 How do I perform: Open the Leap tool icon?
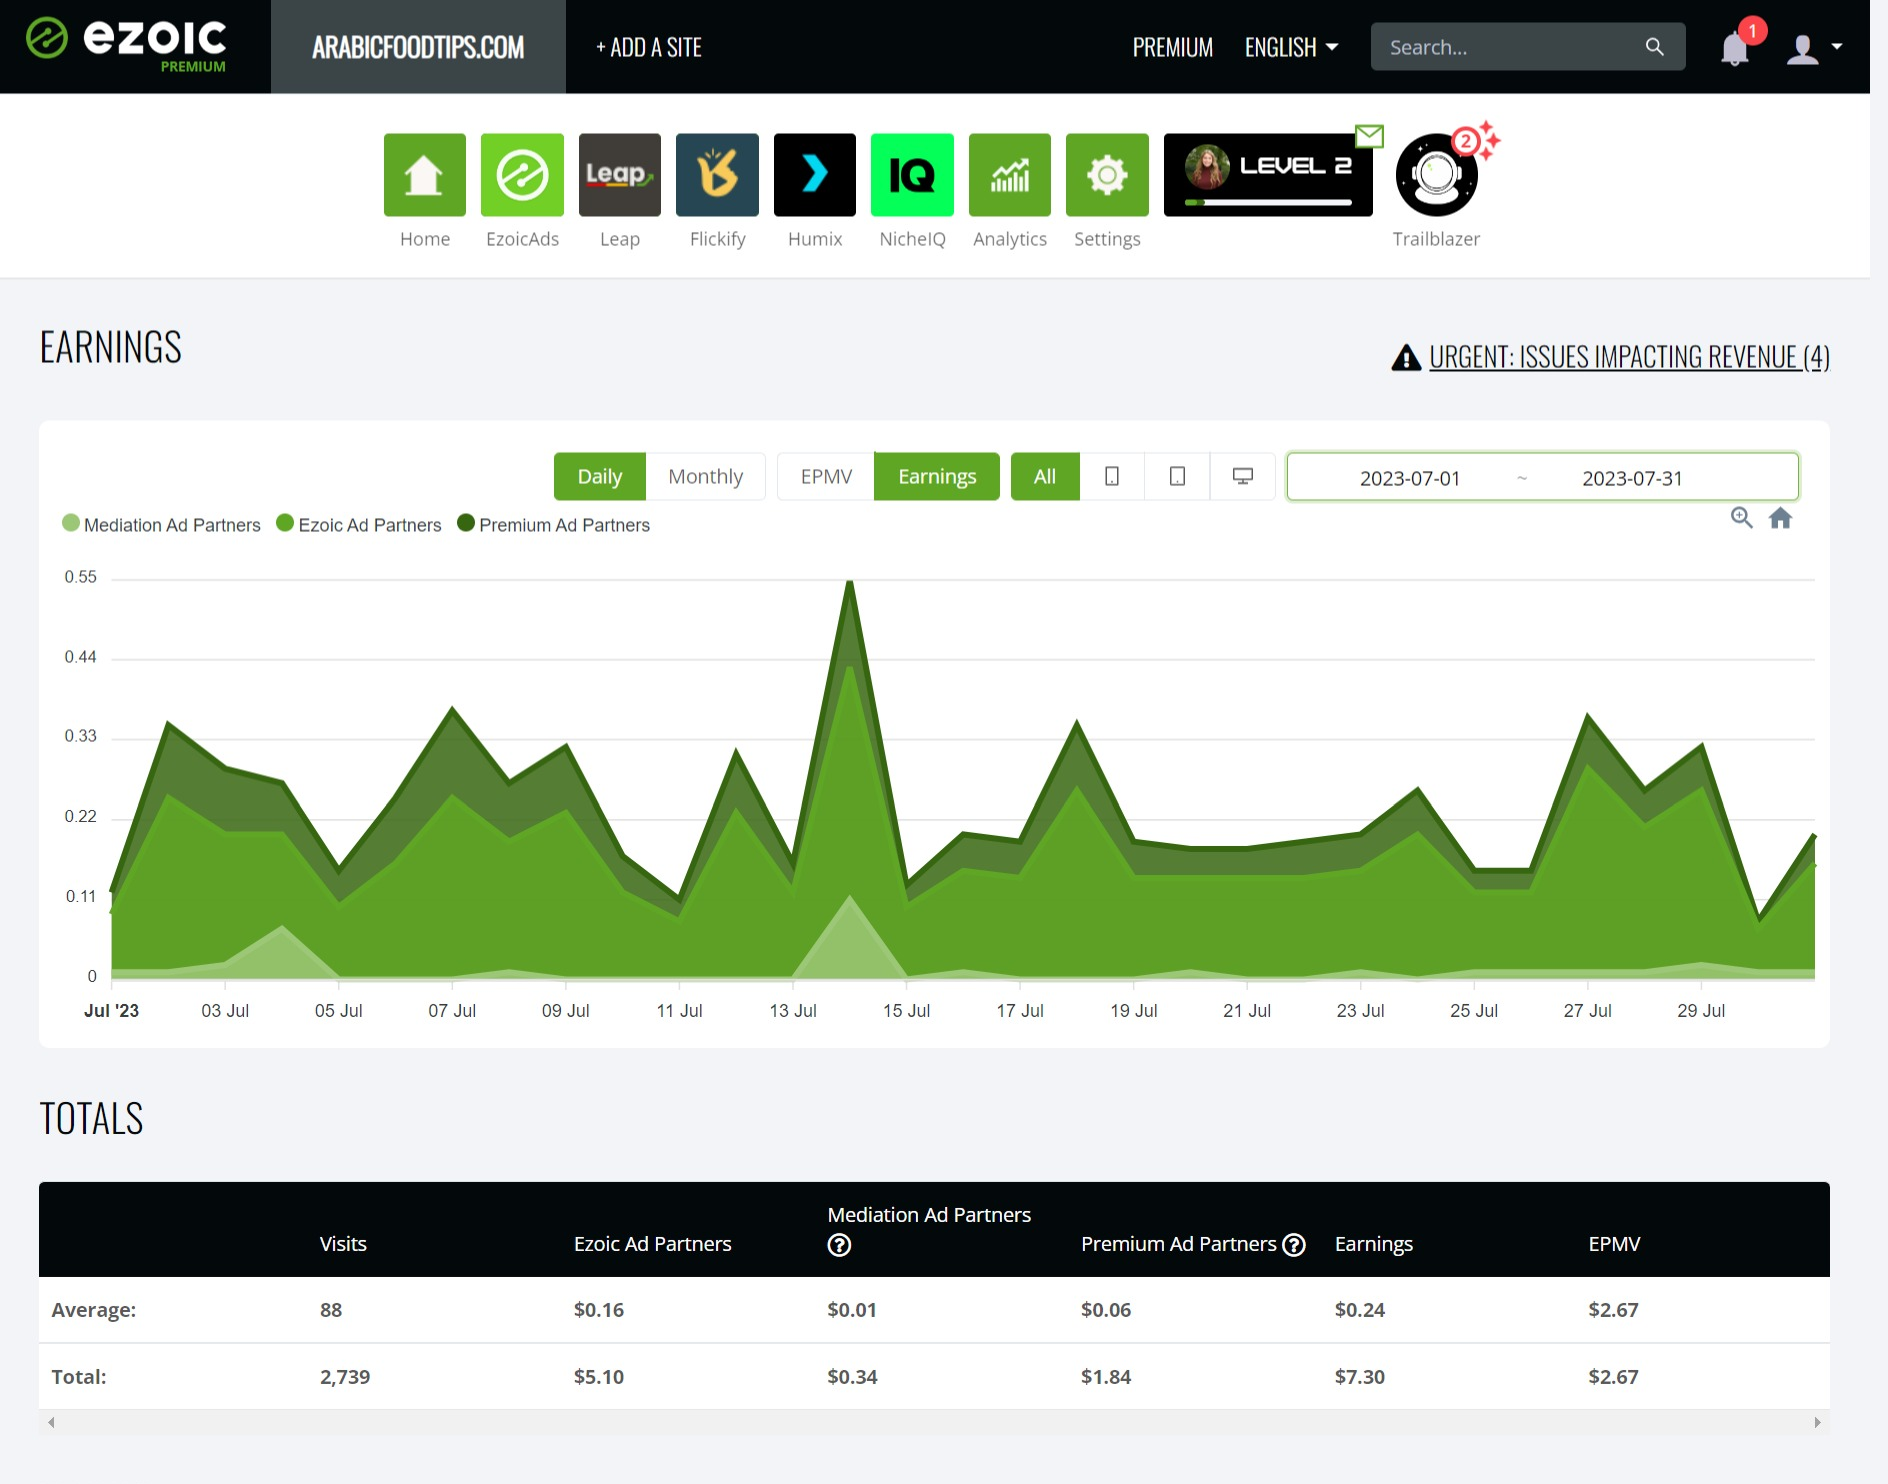(x=619, y=175)
